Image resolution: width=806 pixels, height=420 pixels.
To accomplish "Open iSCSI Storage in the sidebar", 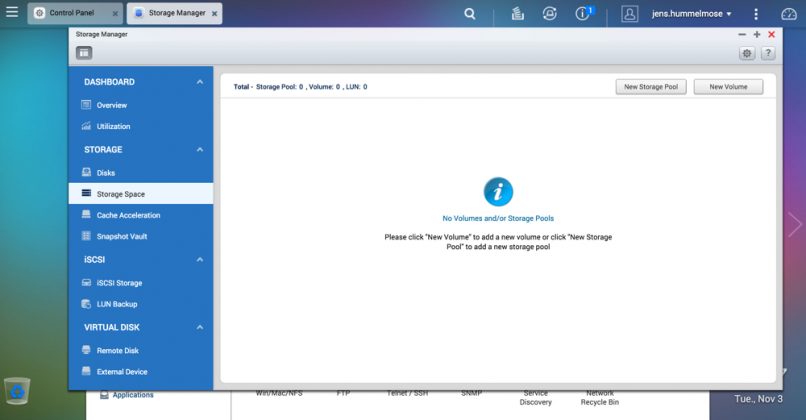I will point(141,283).
